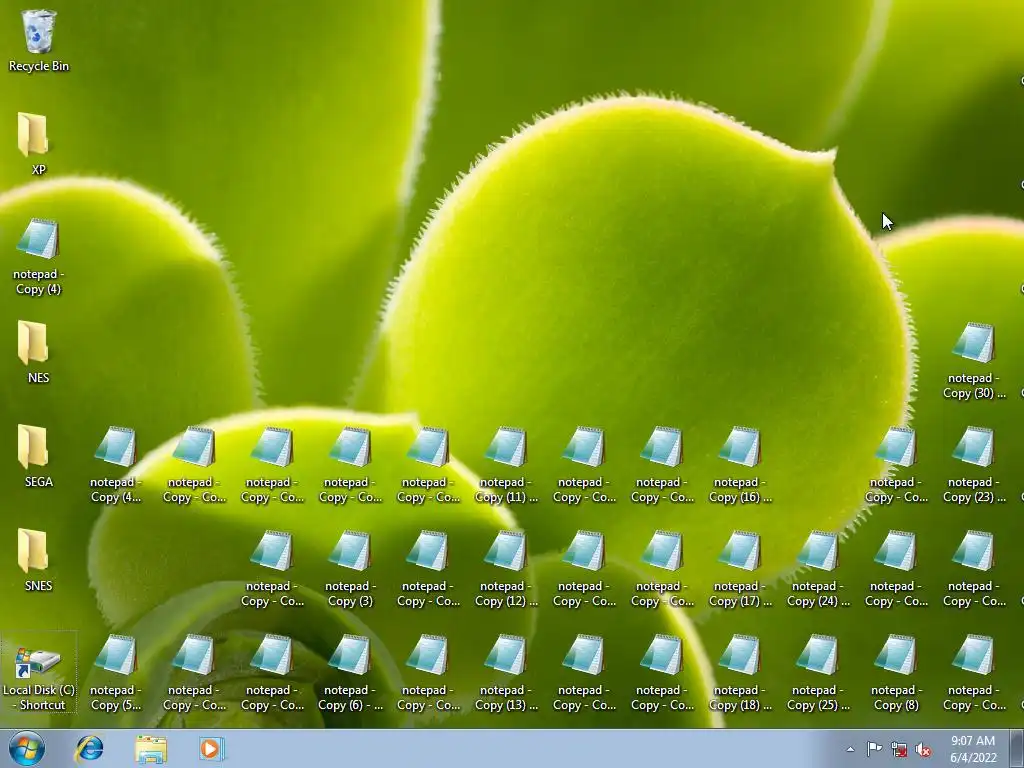Select the Recycle Bin icon
This screenshot has width=1024, height=768.
click(39, 40)
